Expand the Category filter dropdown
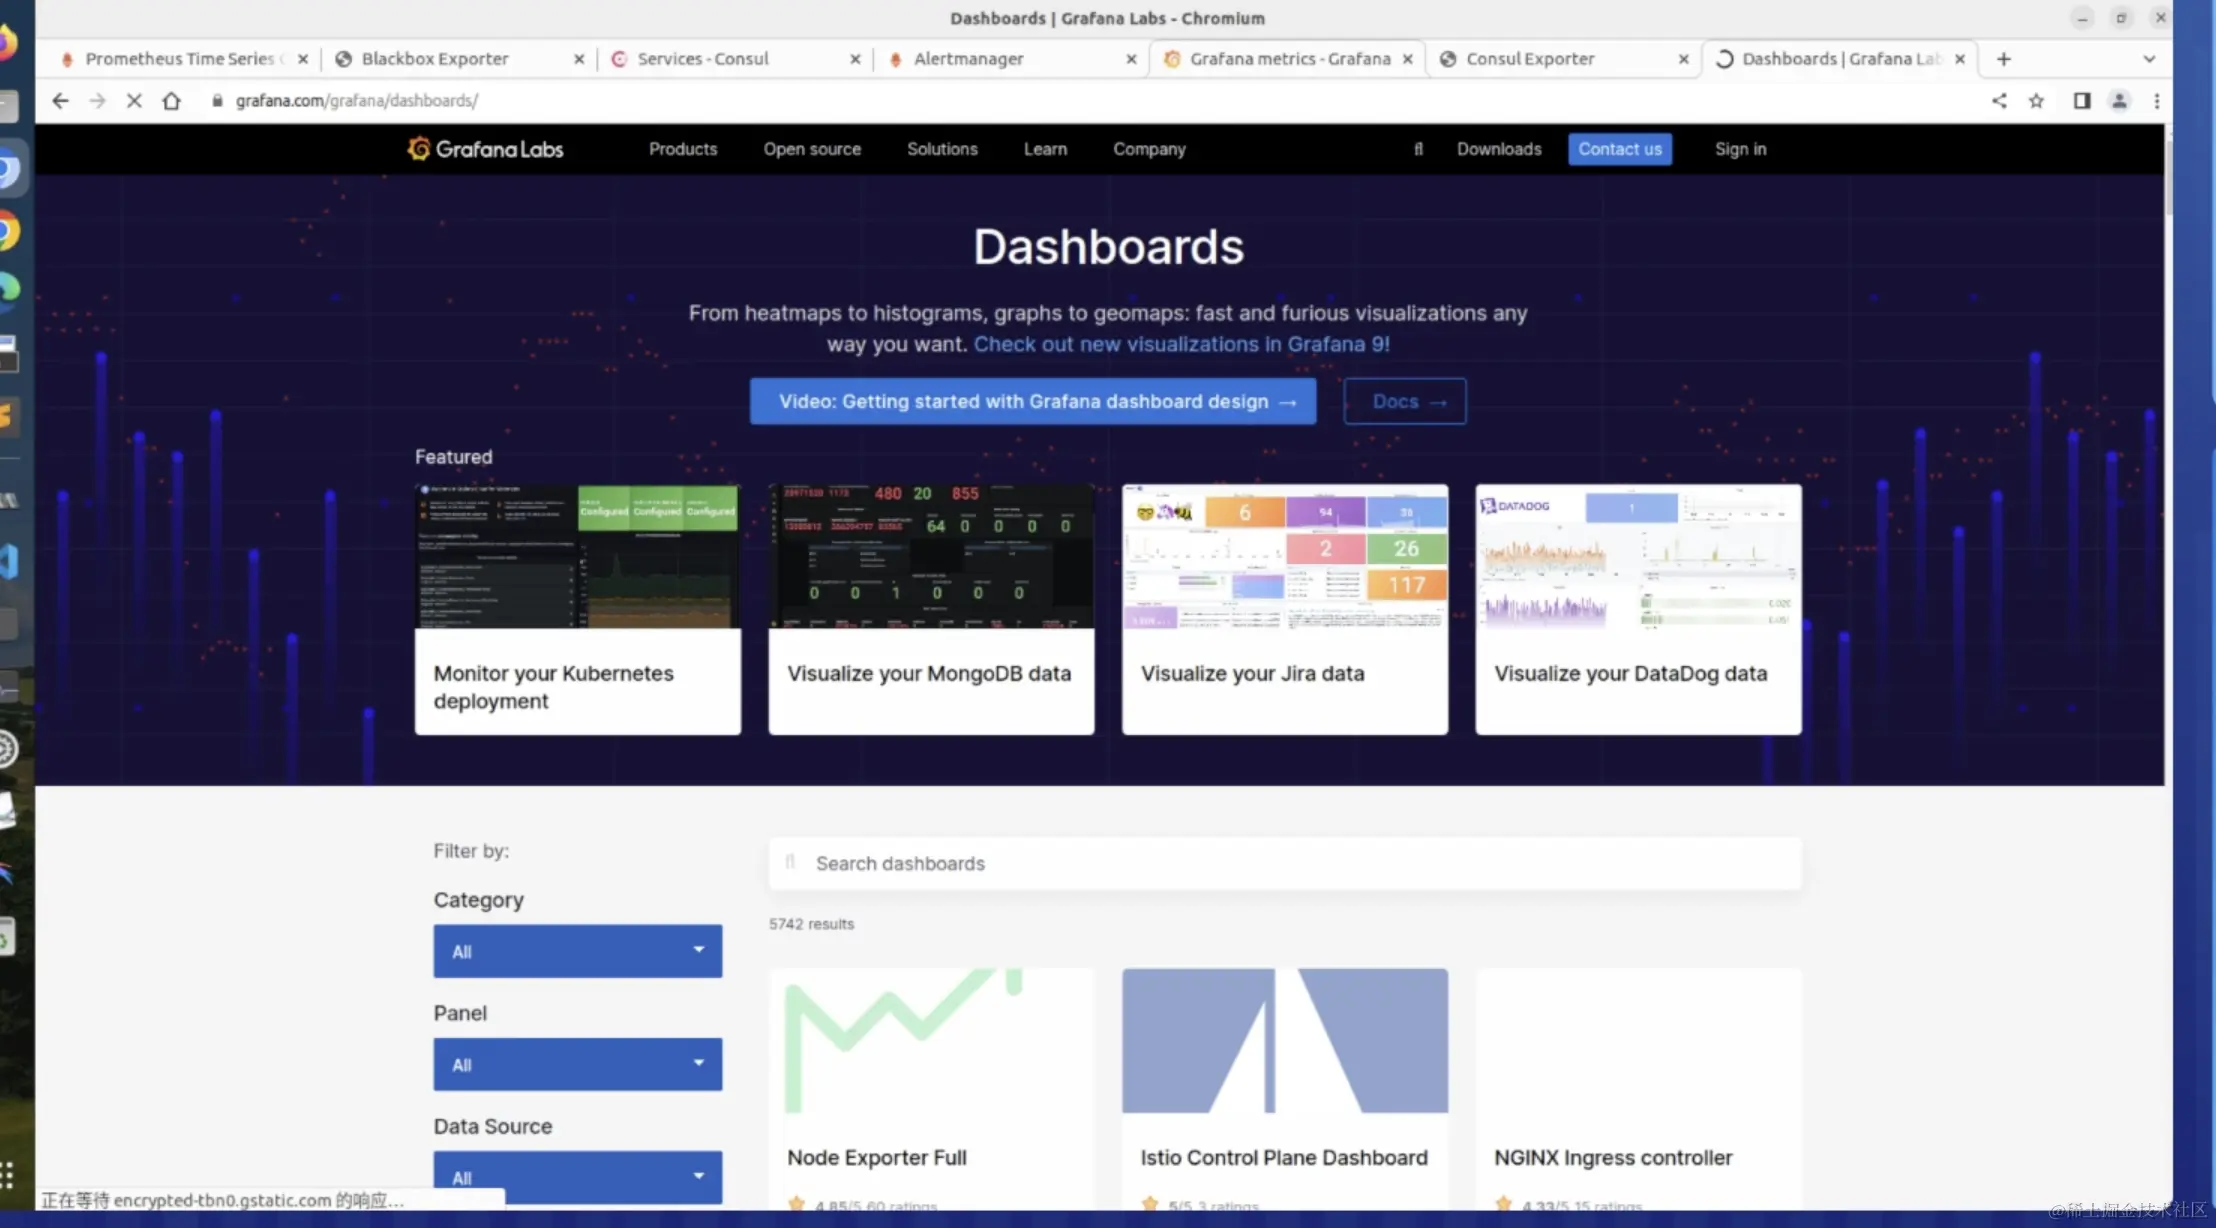 [x=577, y=951]
